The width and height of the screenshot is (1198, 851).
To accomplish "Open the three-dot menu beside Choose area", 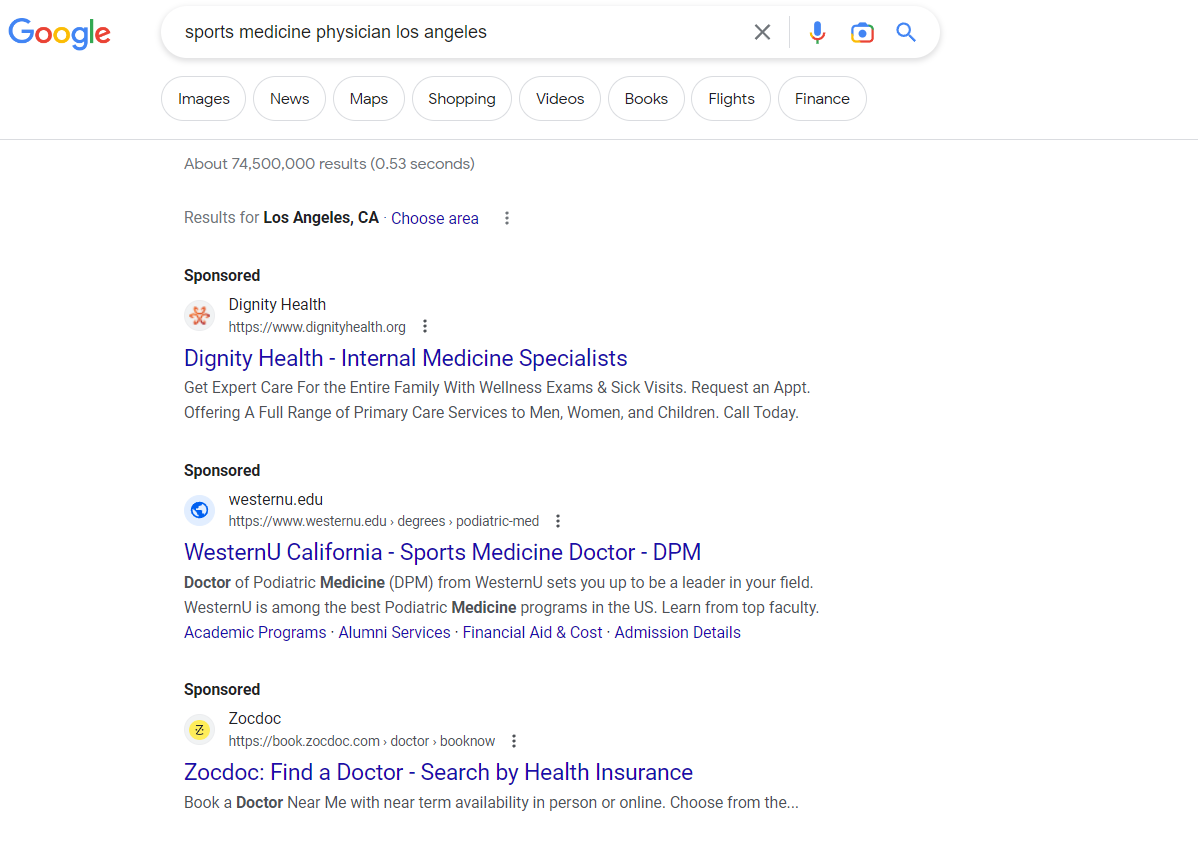I will (507, 218).
